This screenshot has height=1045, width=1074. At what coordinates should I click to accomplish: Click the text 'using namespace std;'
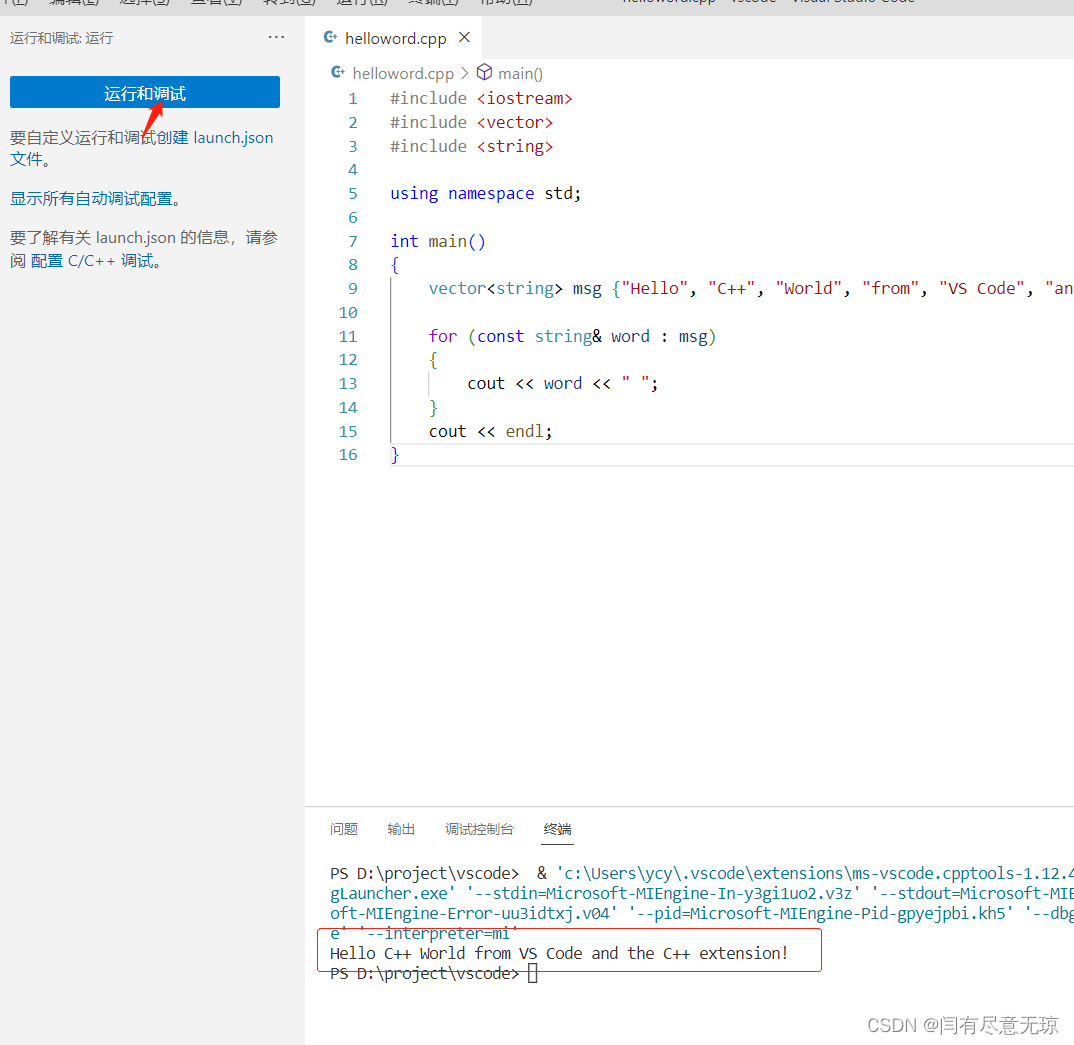[x=486, y=194]
